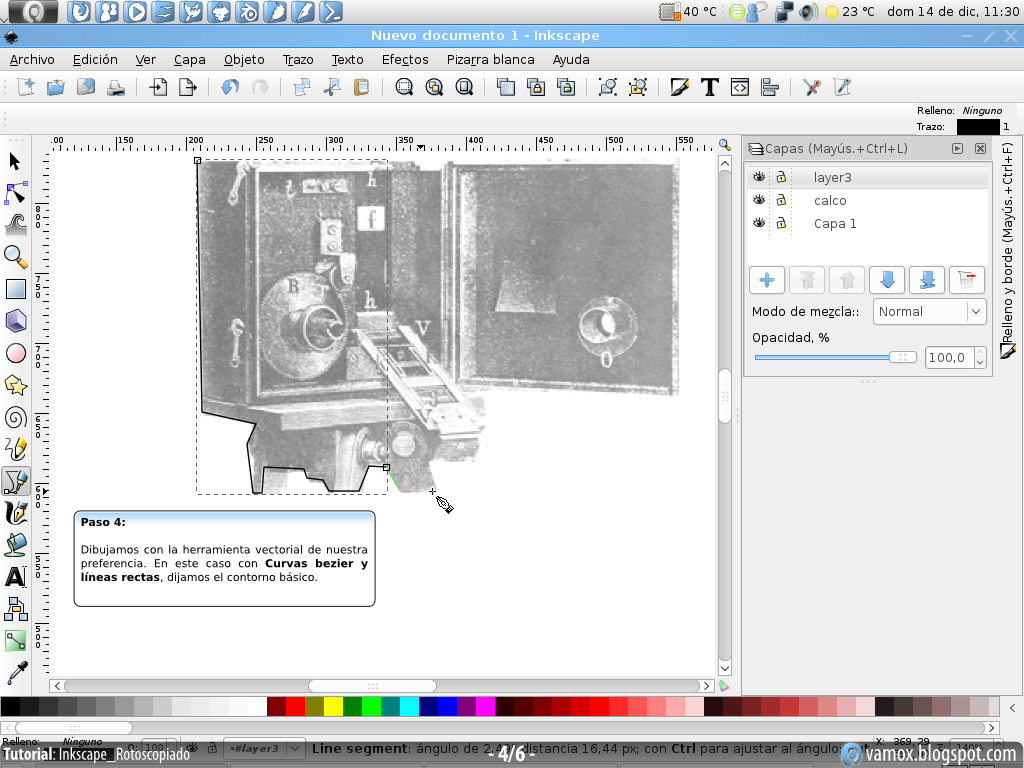Pick the yellow swatch in palette
1024x768 pixels.
tap(334, 707)
